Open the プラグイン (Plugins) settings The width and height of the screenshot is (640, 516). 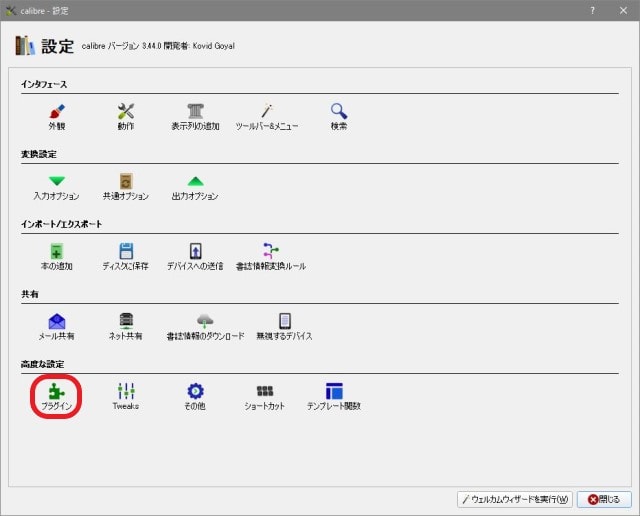[57, 397]
